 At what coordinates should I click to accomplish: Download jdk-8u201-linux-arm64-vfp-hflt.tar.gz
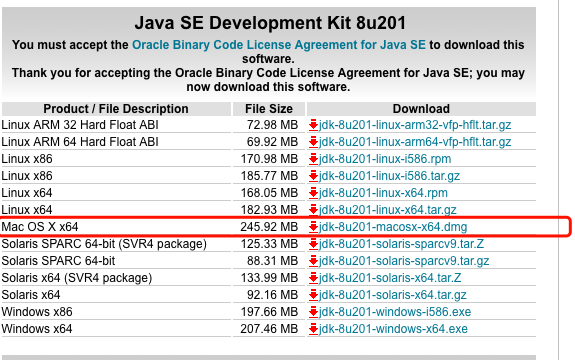pyautogui.click(x=415, y=142)
